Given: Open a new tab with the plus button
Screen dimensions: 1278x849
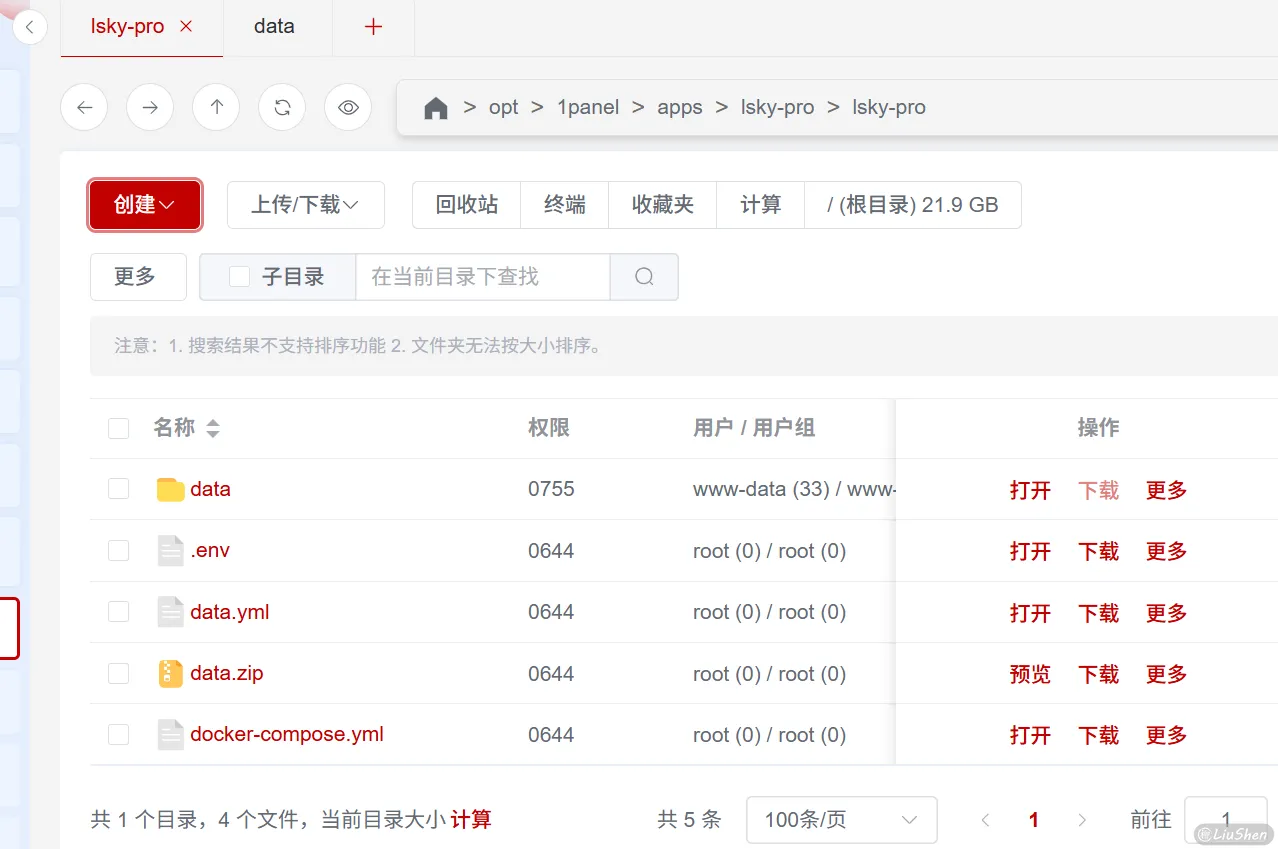Looking at the screenshot, I should point(372,27).
